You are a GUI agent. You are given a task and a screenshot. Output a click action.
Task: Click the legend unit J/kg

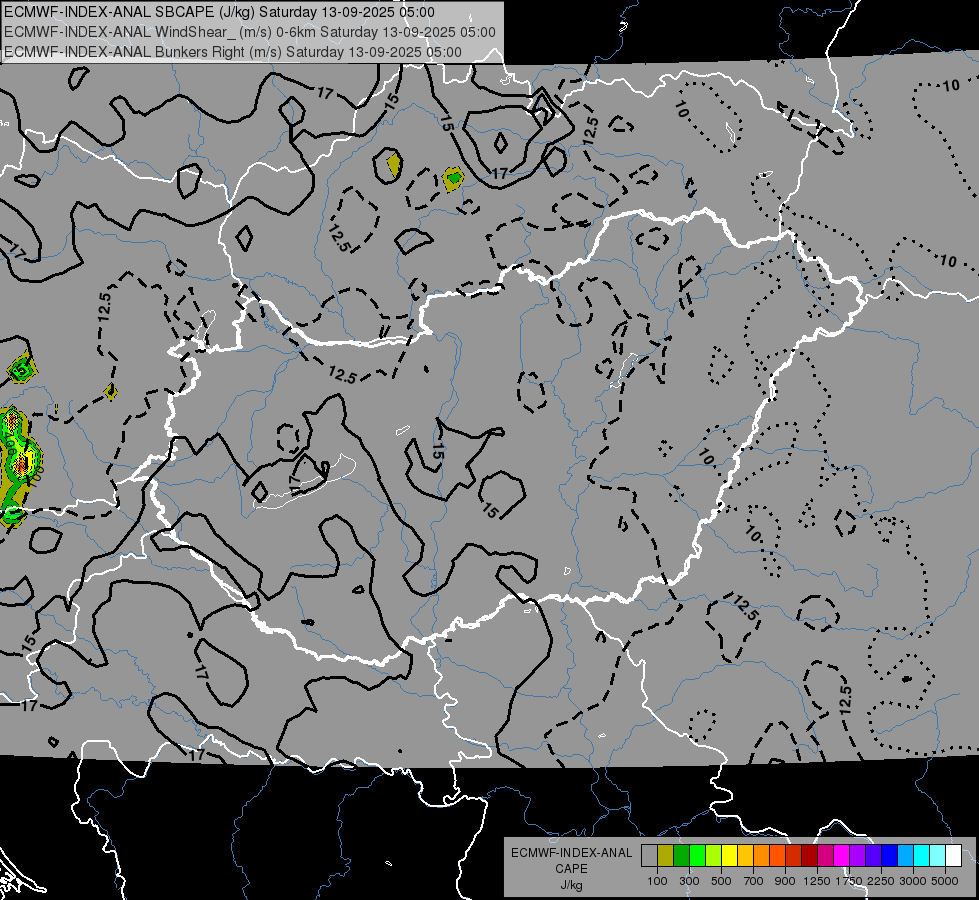coord(571,885)
